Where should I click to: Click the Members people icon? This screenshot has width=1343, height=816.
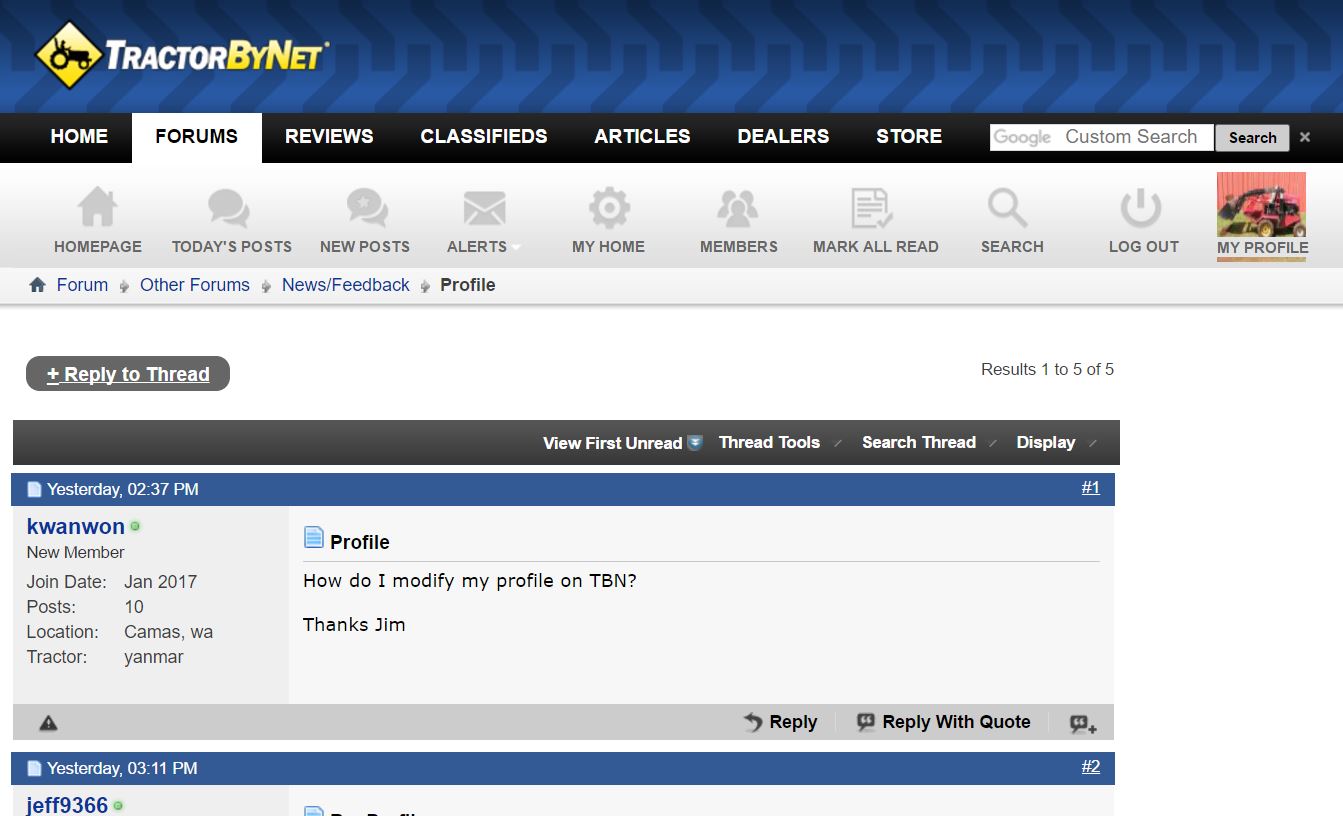[738, 209]
